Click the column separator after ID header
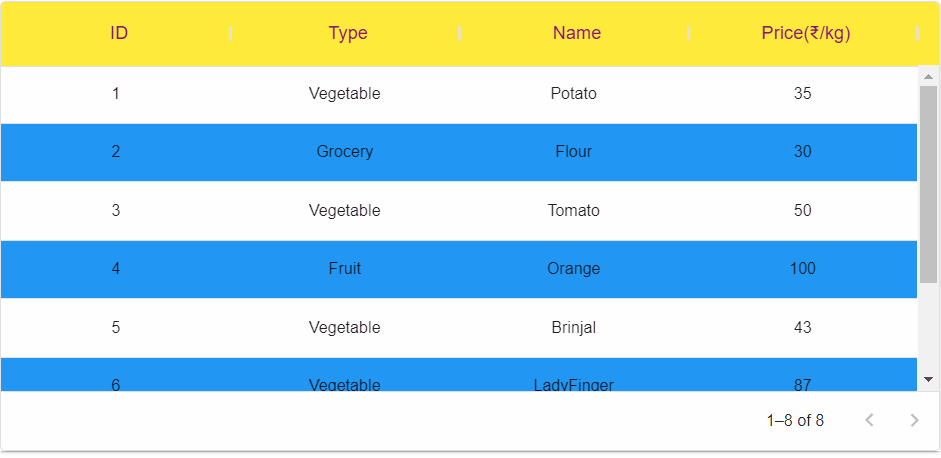This screenshot has width=941, height=458. [x=230, y=34]
